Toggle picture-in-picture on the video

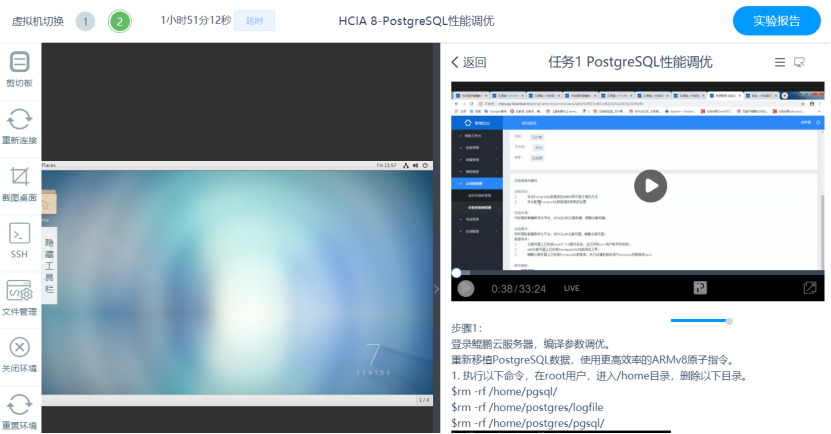(x=700, y=287)
